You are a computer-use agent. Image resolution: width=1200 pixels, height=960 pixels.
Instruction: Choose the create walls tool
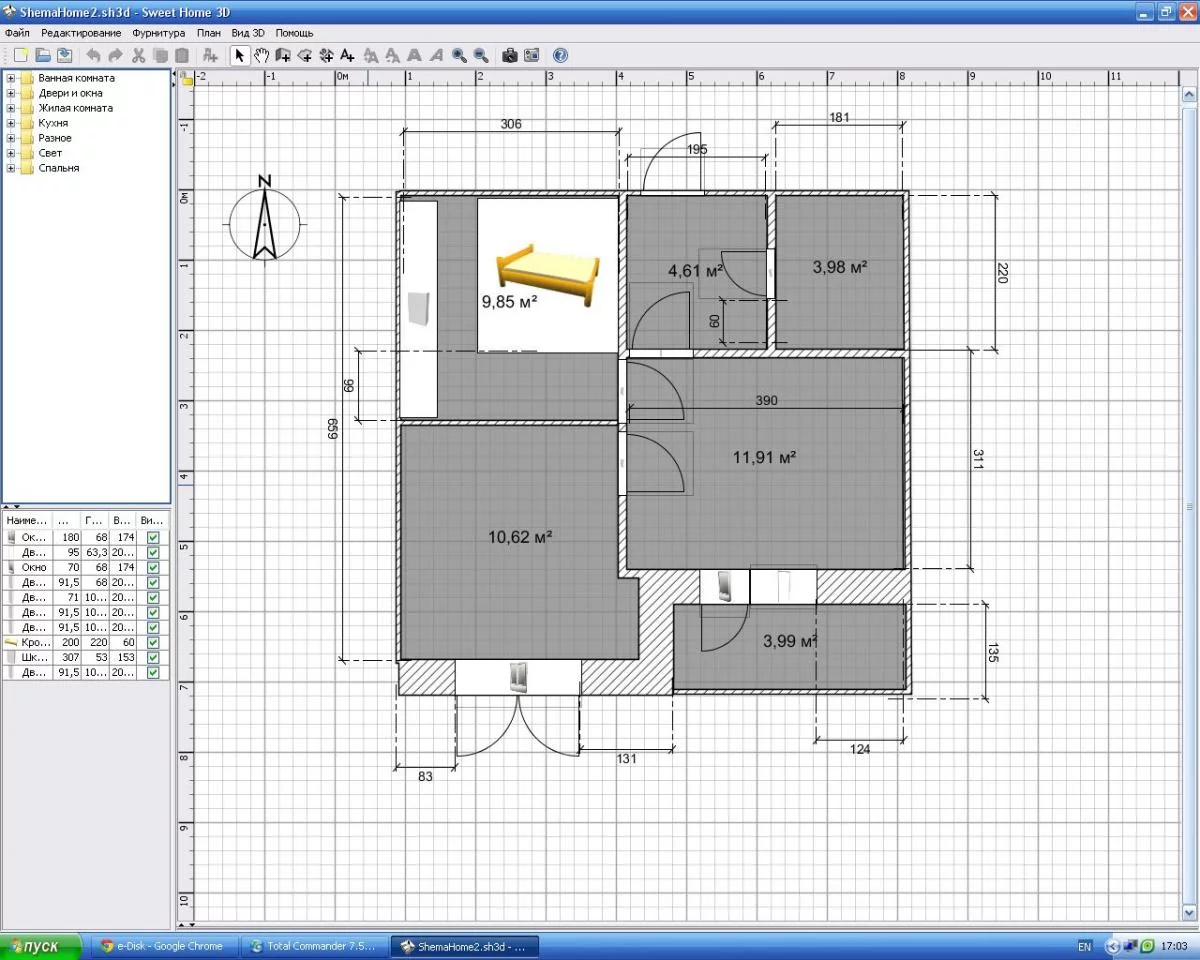pos(283,55)
